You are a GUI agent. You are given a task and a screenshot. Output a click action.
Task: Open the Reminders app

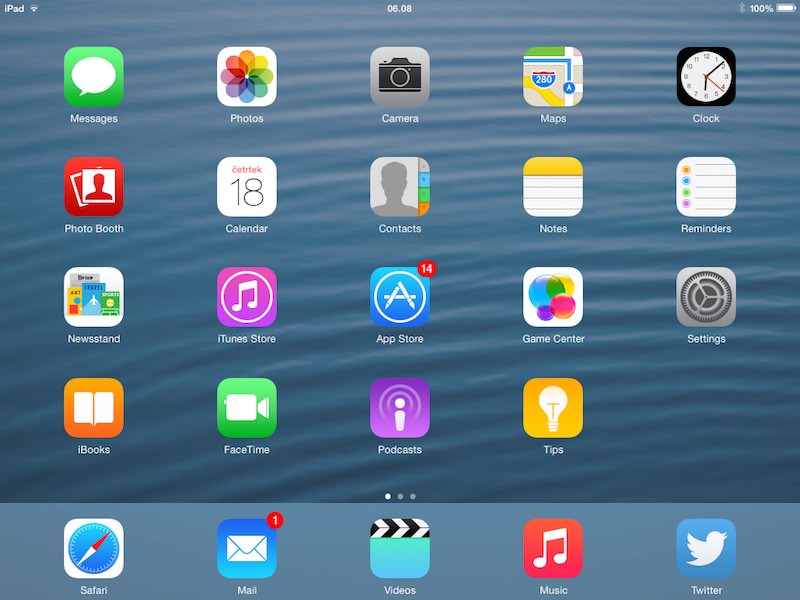706,187
